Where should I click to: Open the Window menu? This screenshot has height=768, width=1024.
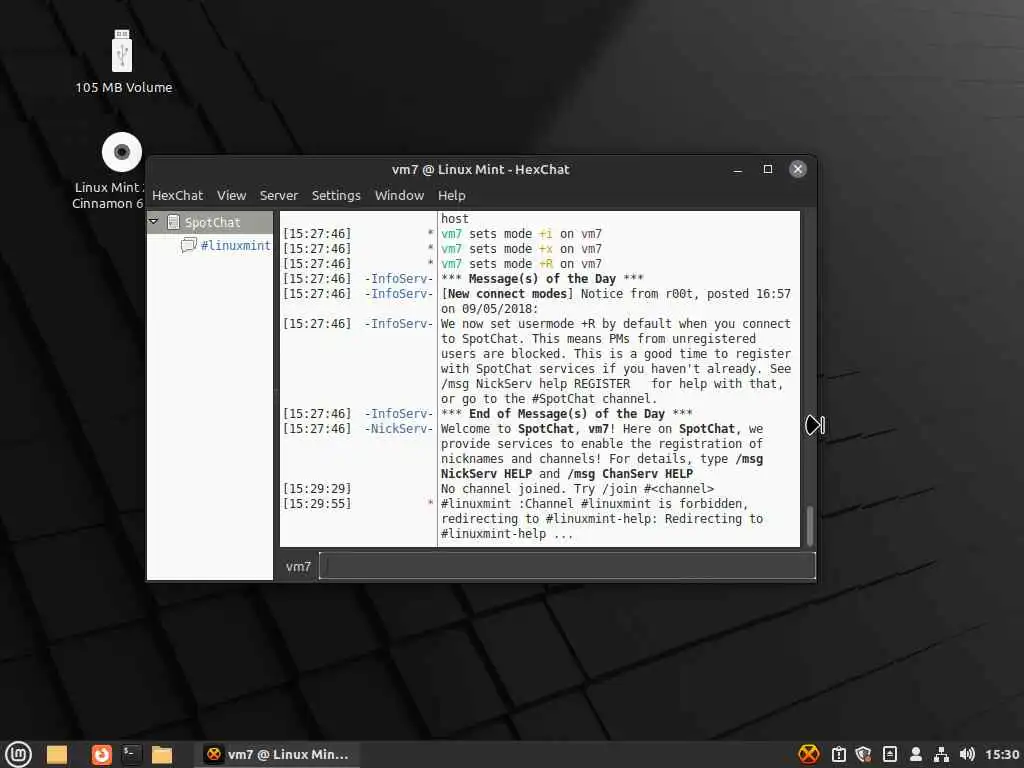pos(399,195)
